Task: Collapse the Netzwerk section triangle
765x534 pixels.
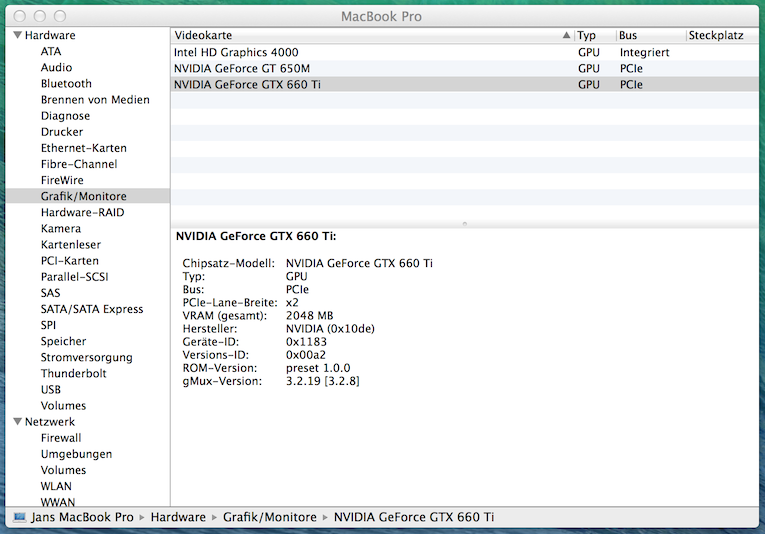Action: coord(18,421)
